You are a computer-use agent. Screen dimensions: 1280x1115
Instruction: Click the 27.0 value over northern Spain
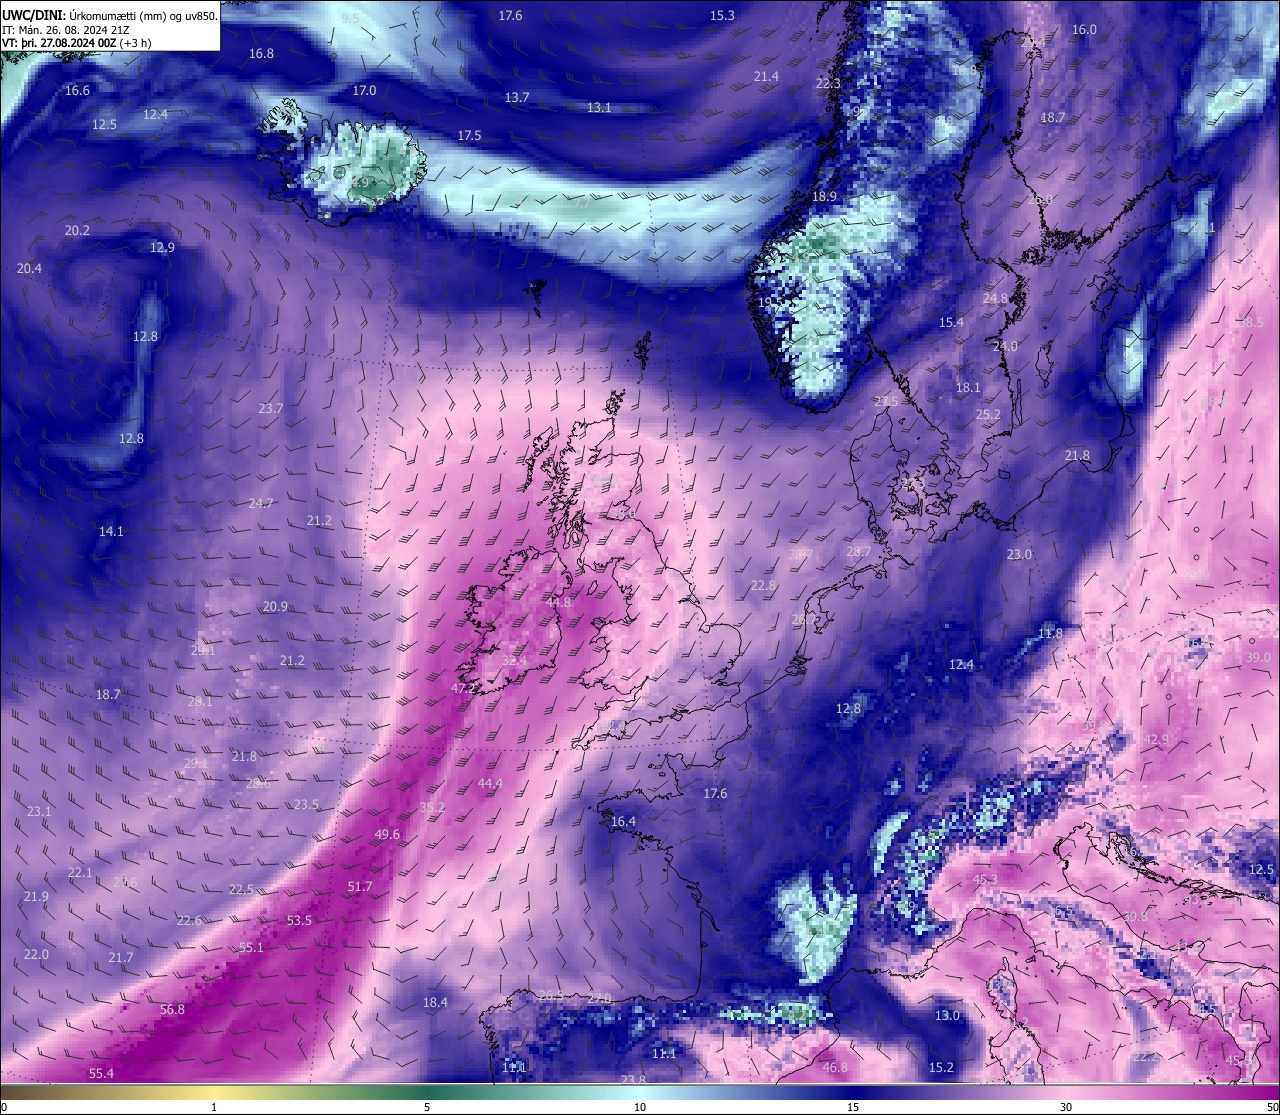(x=599, y=998)
